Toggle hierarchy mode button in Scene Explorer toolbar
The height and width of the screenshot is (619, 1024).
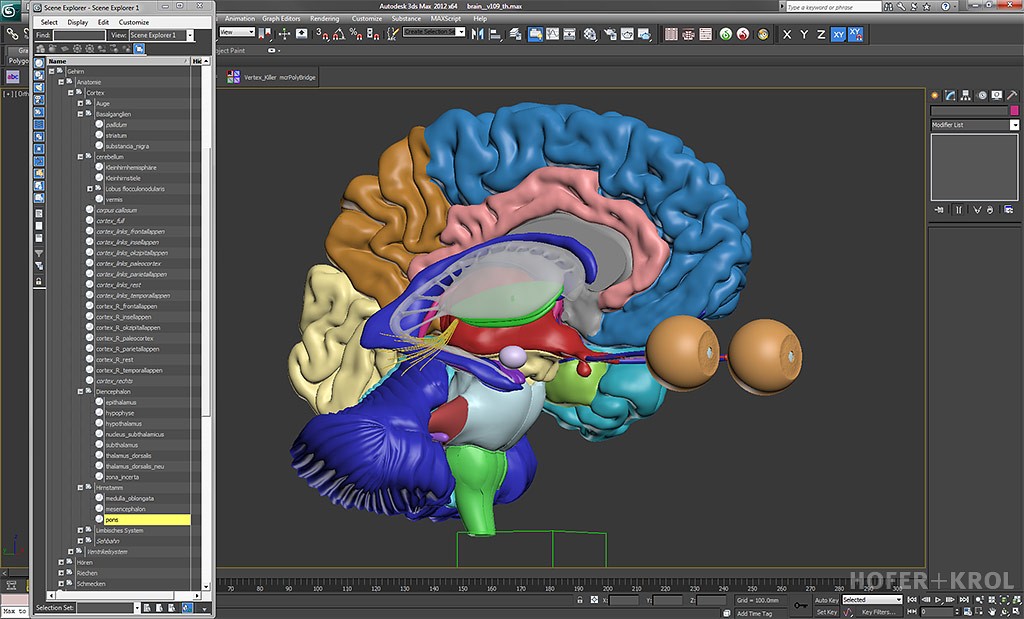[x=139, y=48]
